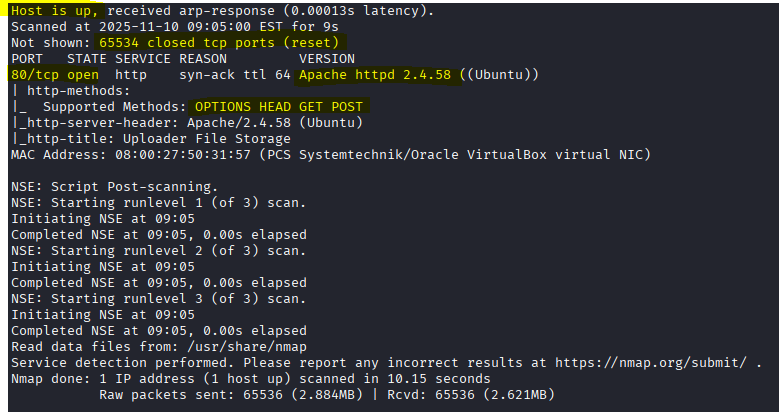Click the highlighted "OPTIONS HEAD GET POST" methods
This screenshot has width=779, height=412.
(279, 107)
